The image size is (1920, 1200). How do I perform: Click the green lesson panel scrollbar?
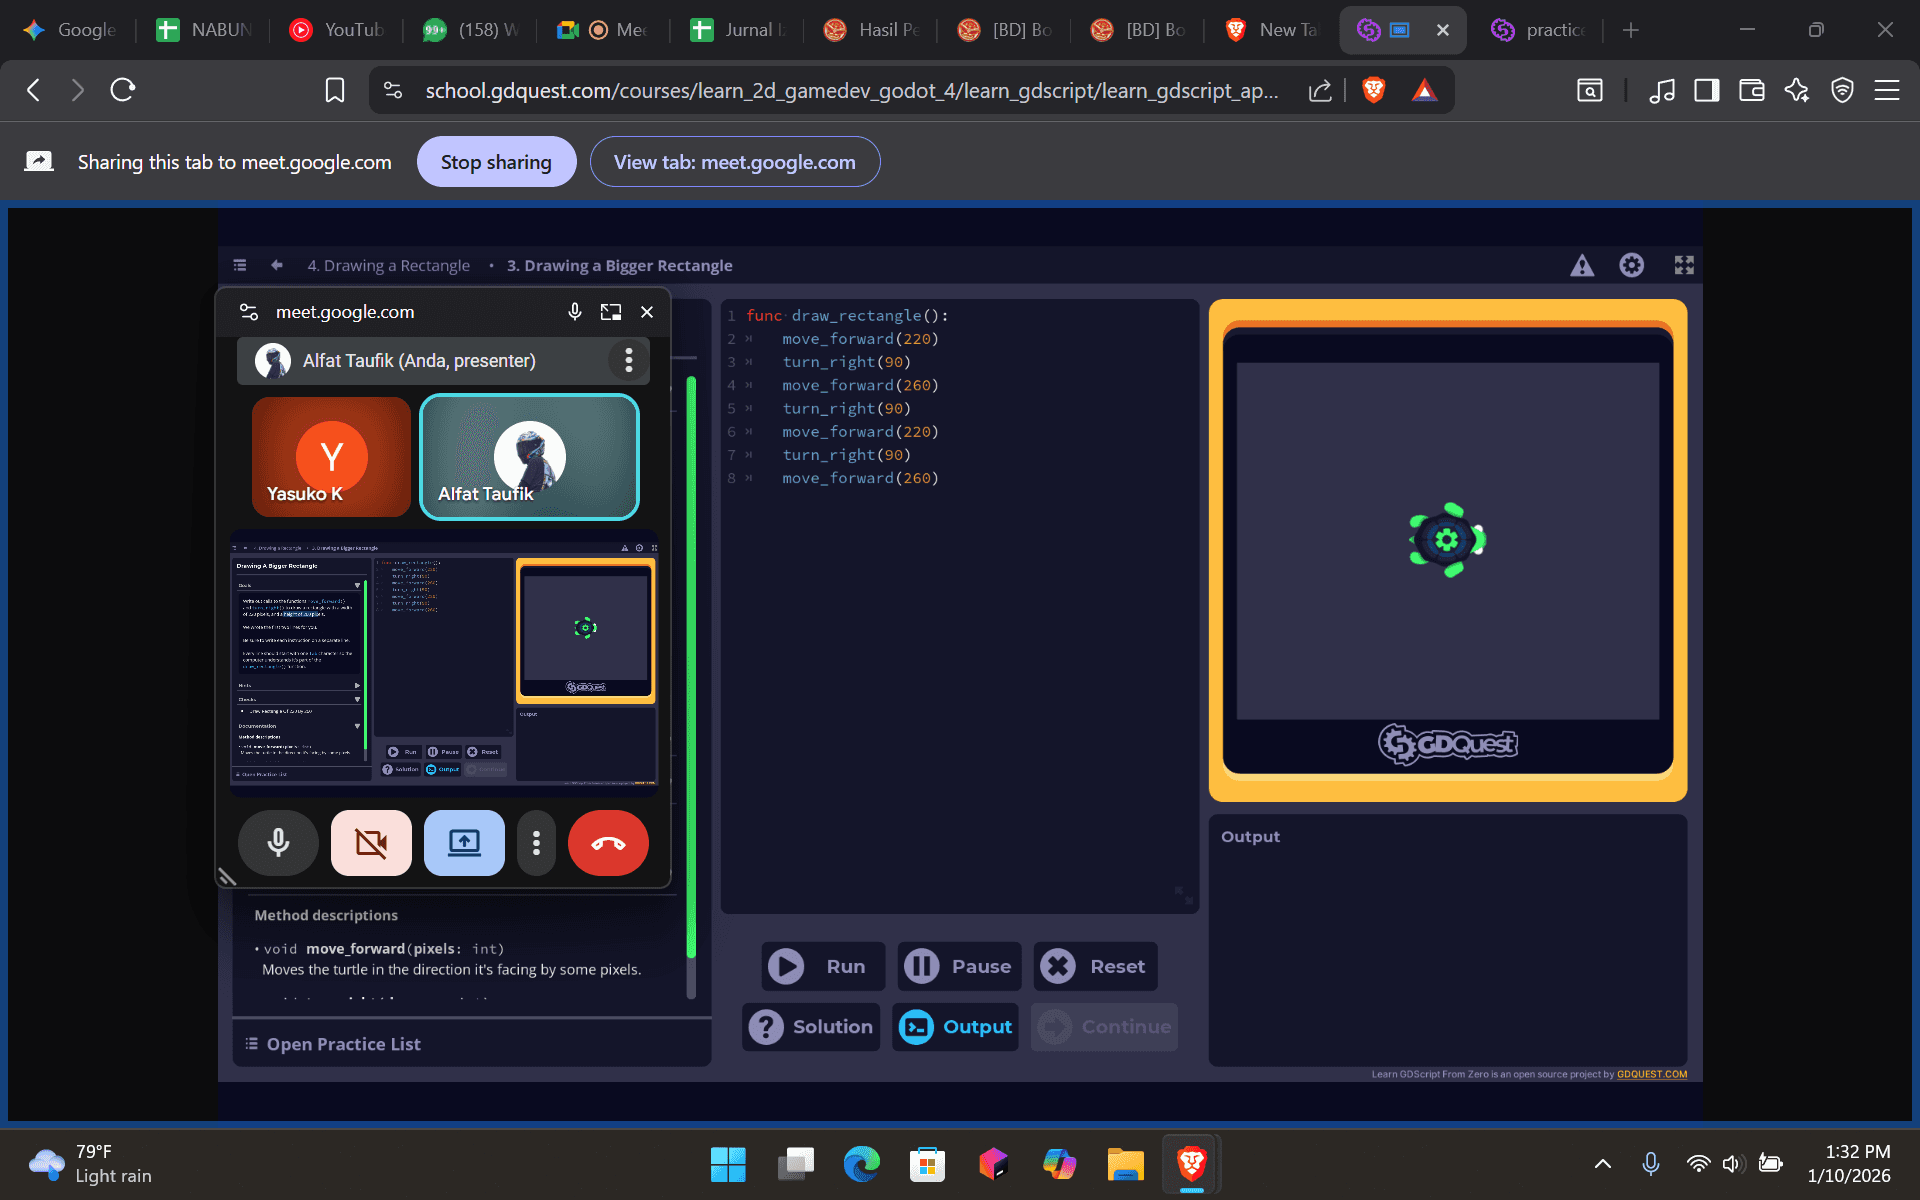tap(690, 660)
